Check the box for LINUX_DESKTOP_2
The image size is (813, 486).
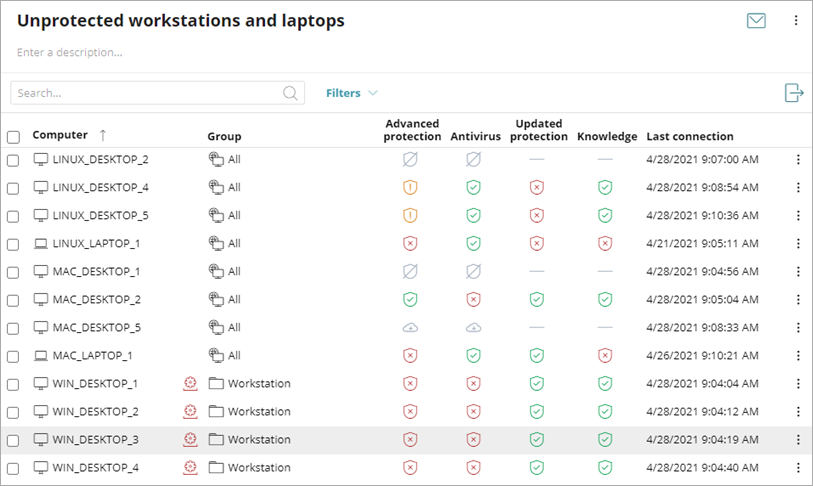[x=13, y=160]
